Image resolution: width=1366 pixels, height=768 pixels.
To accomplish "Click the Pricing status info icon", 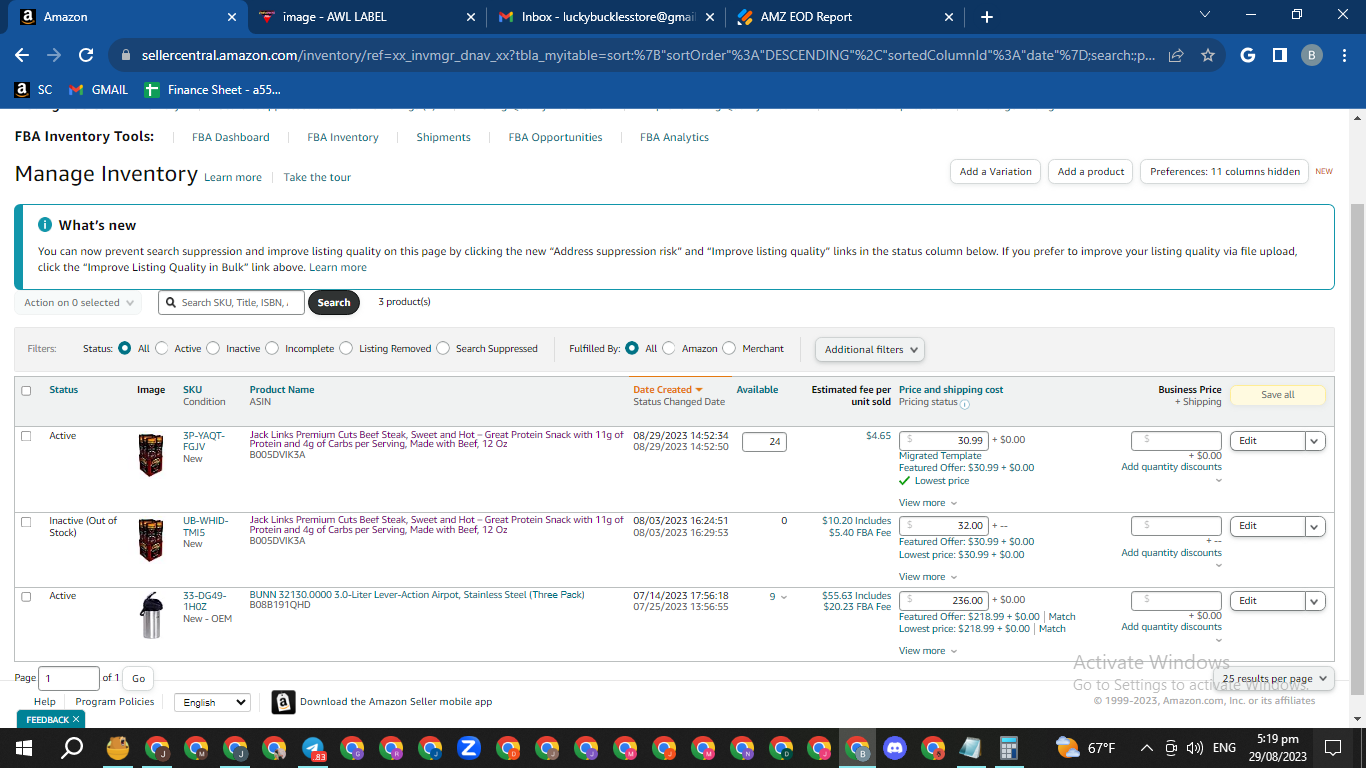I will (x=965, y=404).
